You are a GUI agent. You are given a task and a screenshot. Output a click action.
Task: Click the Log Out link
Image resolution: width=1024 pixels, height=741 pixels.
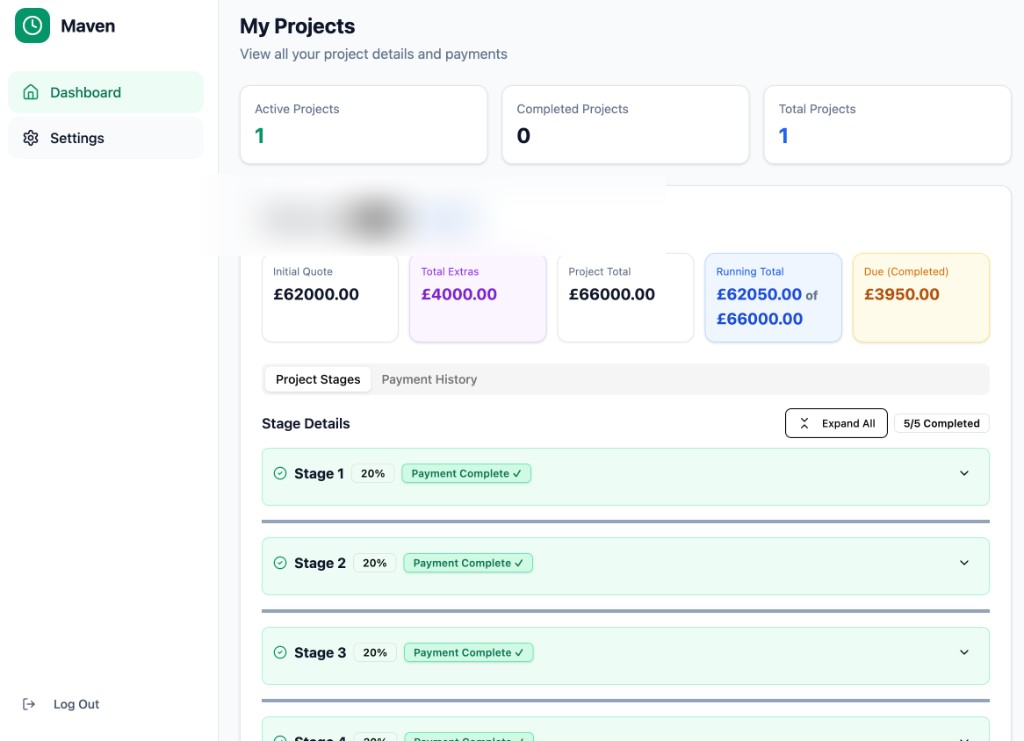coord(74,704)
